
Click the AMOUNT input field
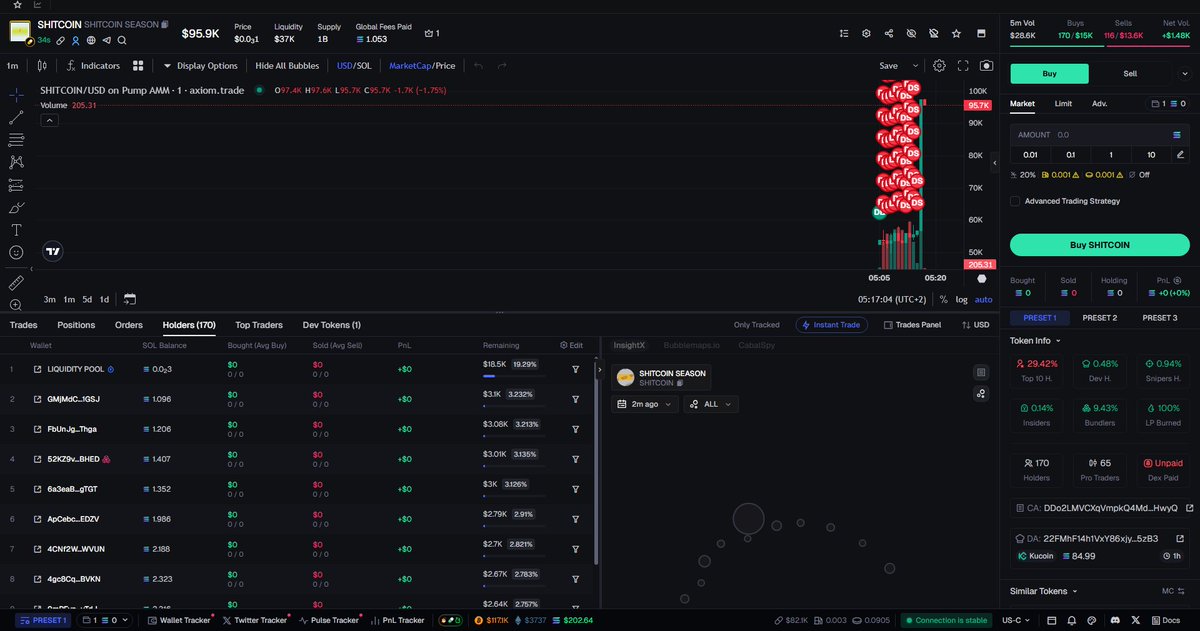[1100, 134]
